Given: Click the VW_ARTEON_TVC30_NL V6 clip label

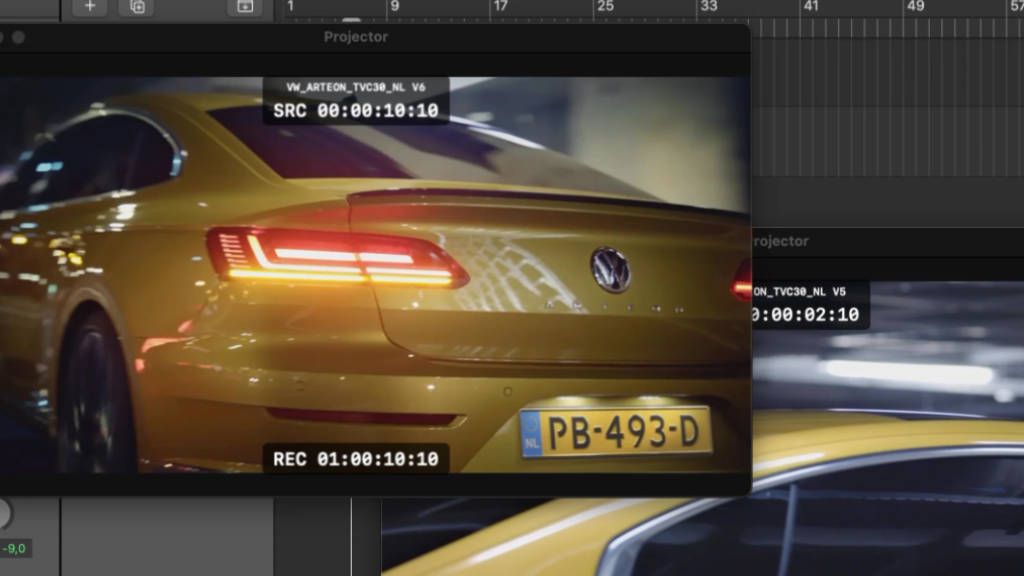Looking at the screenshot, I should point(356,87).
